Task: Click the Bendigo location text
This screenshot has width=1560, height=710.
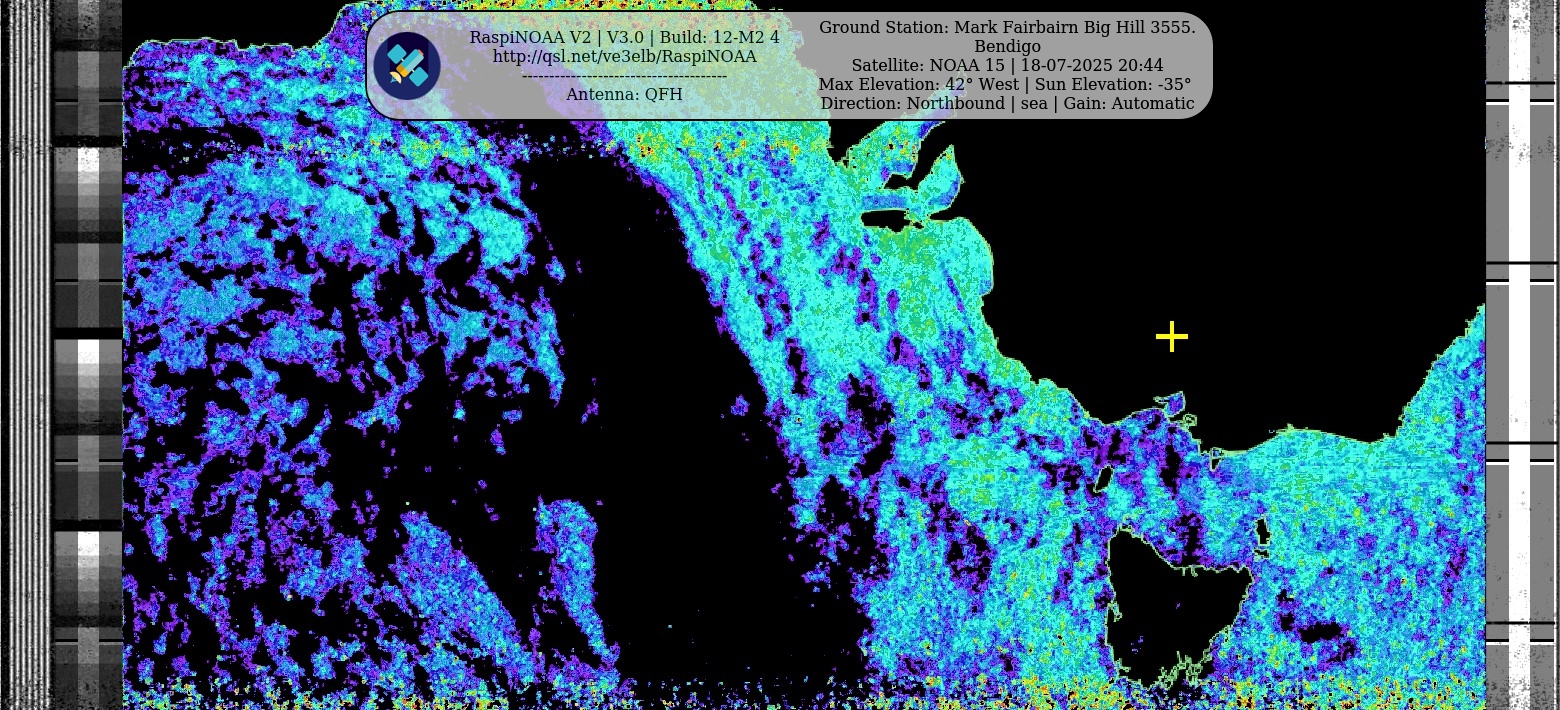Action: 1007,47
